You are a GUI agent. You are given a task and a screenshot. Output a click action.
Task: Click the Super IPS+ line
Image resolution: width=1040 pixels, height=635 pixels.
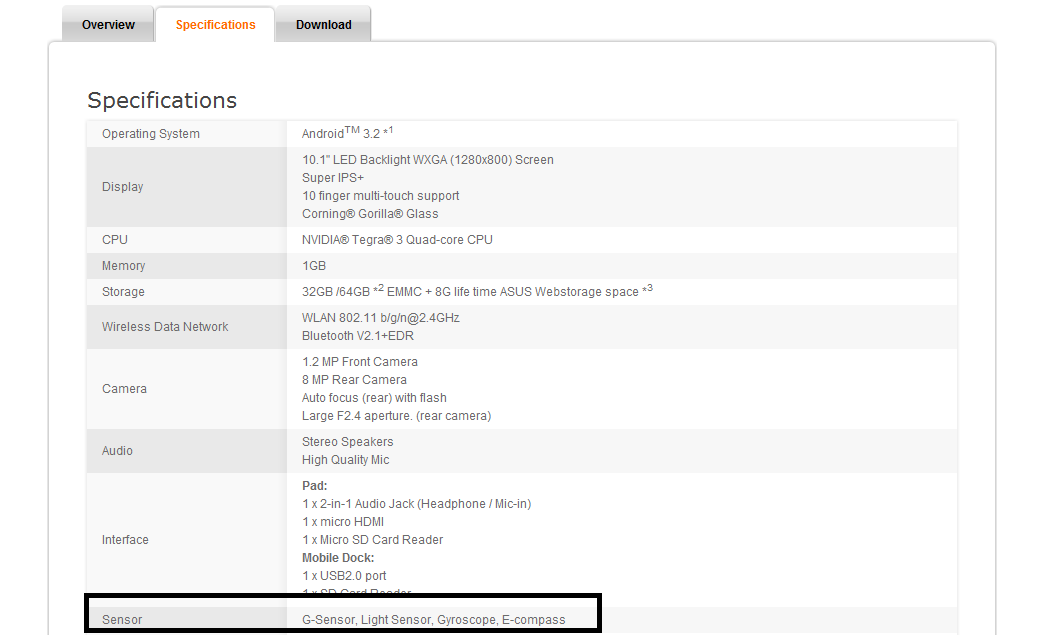tap(333, 178)
